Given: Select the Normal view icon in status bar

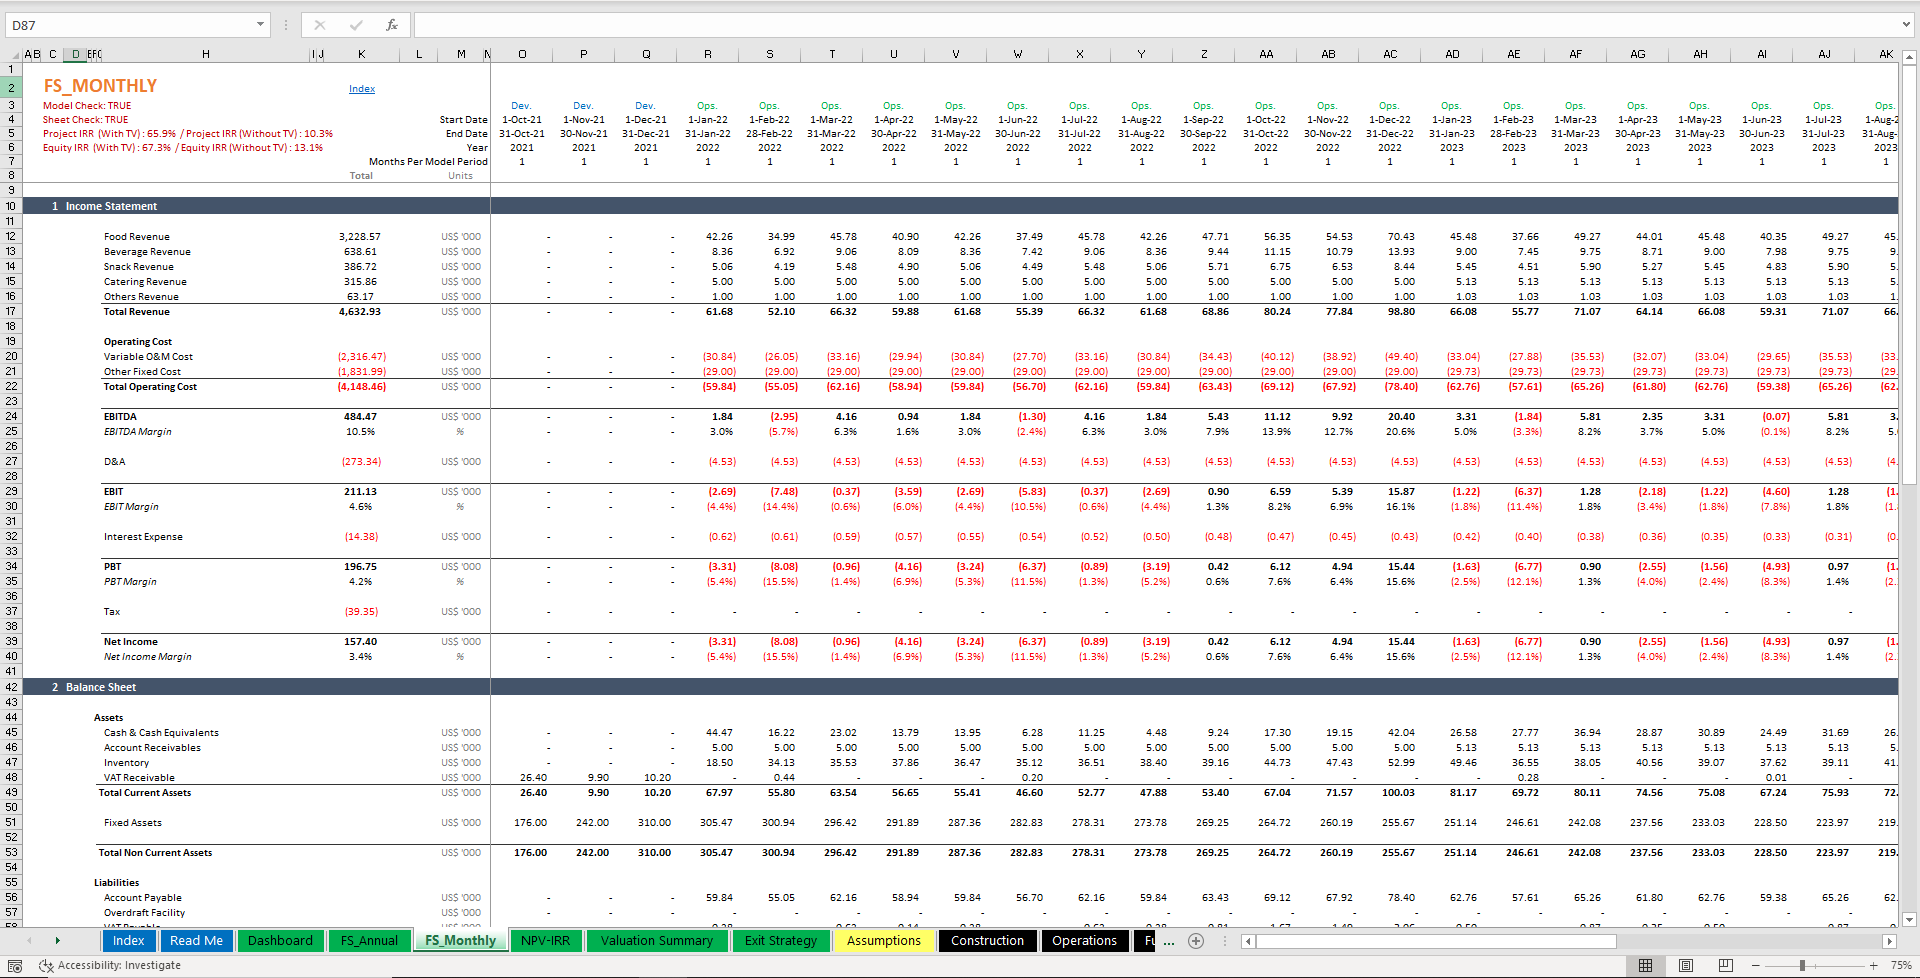Looking at the screenshot, I should (1646, 965).
